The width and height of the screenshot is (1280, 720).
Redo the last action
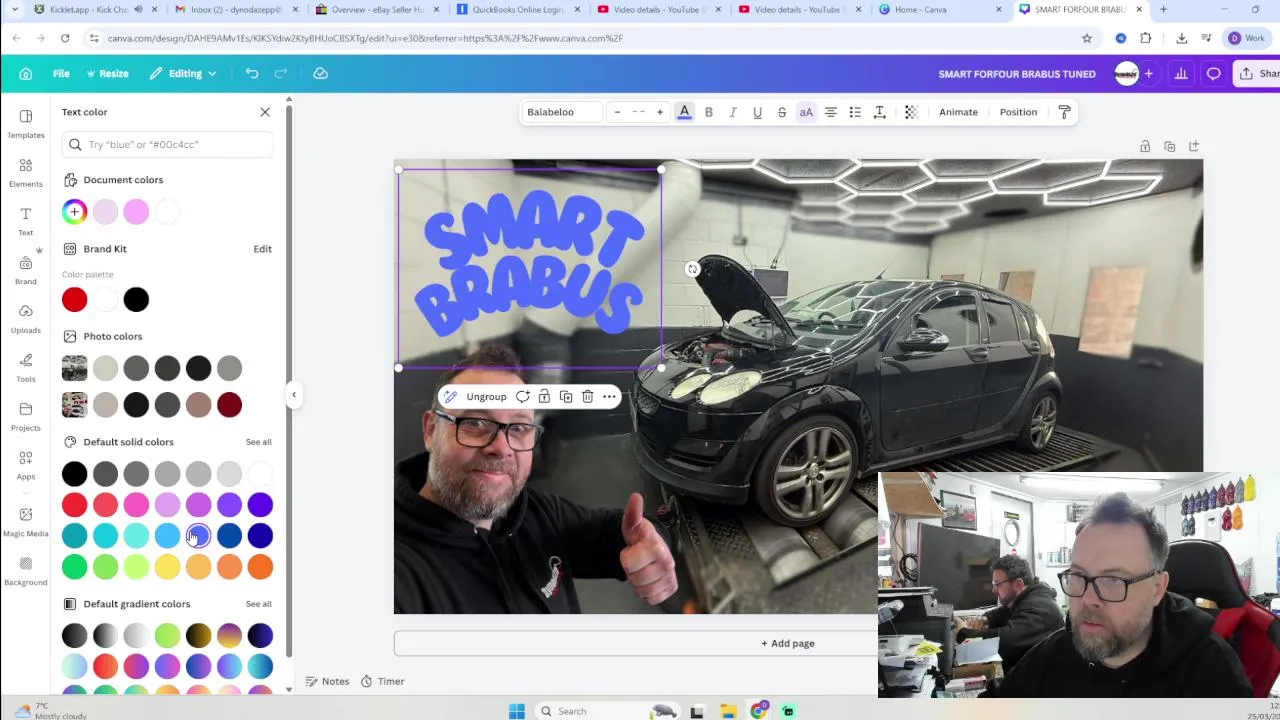(281, 73)
